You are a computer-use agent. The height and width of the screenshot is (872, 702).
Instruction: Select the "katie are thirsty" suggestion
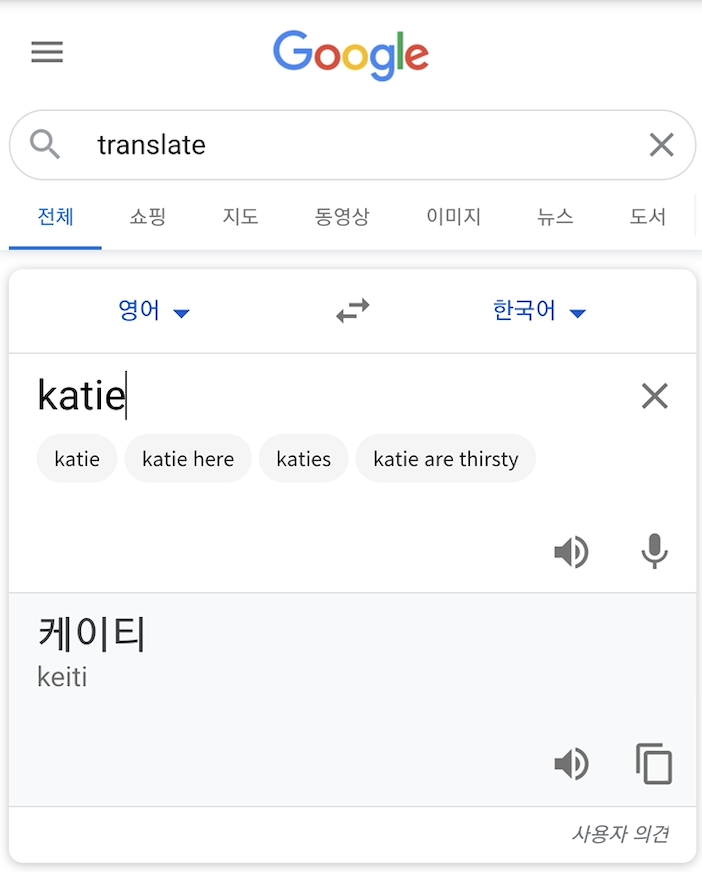pos(445,459)
